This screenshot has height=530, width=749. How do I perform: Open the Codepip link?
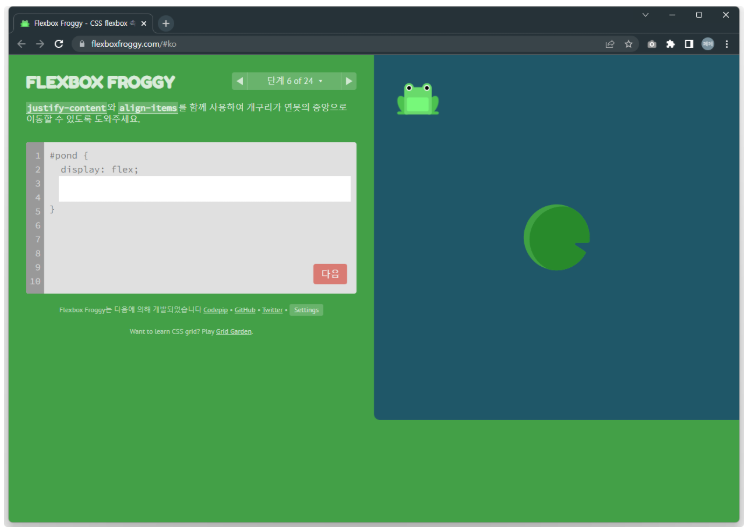(215, 310)
